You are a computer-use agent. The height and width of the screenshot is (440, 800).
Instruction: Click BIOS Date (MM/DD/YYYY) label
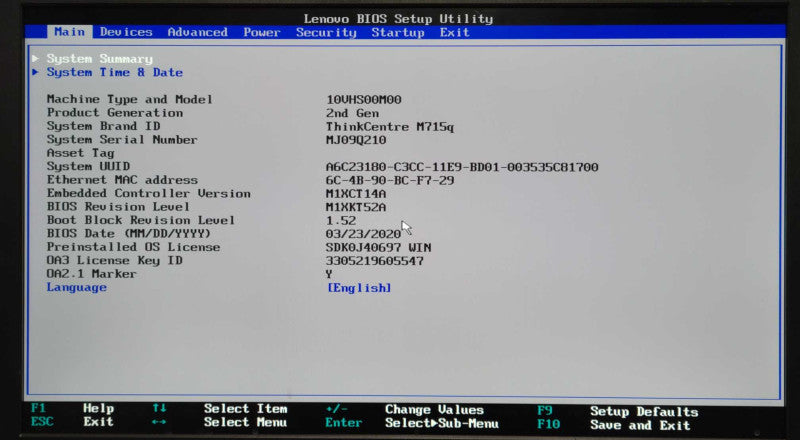coord(129,234)
